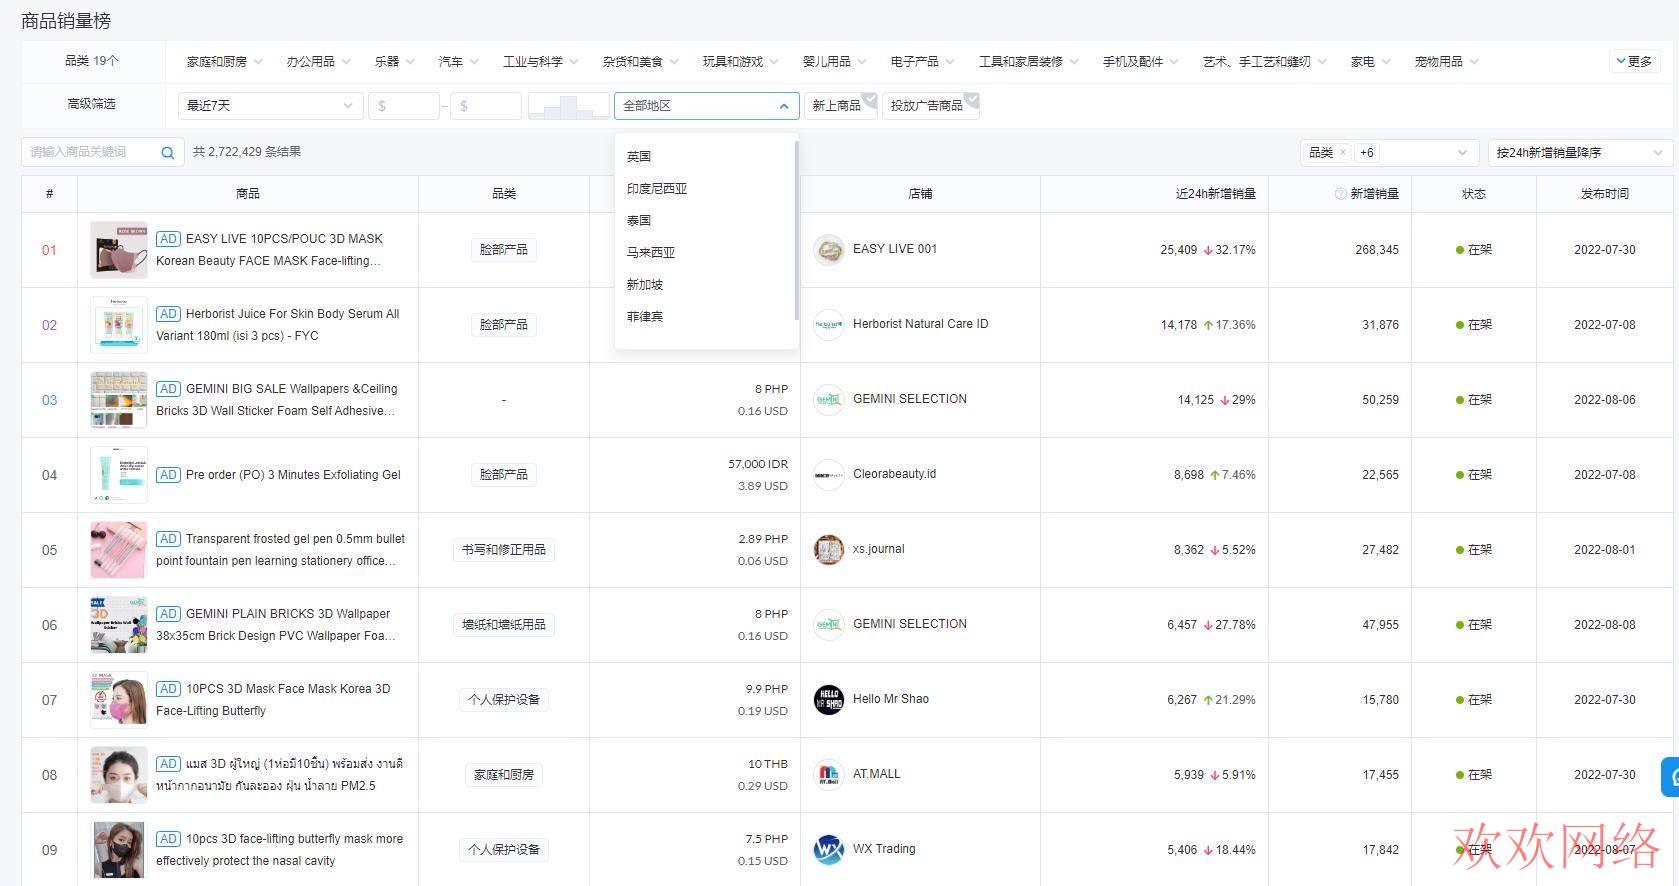This screenshot has height=886, width=1679.
Task: Remove the 品类 tag with its x
Action: 1342,153
